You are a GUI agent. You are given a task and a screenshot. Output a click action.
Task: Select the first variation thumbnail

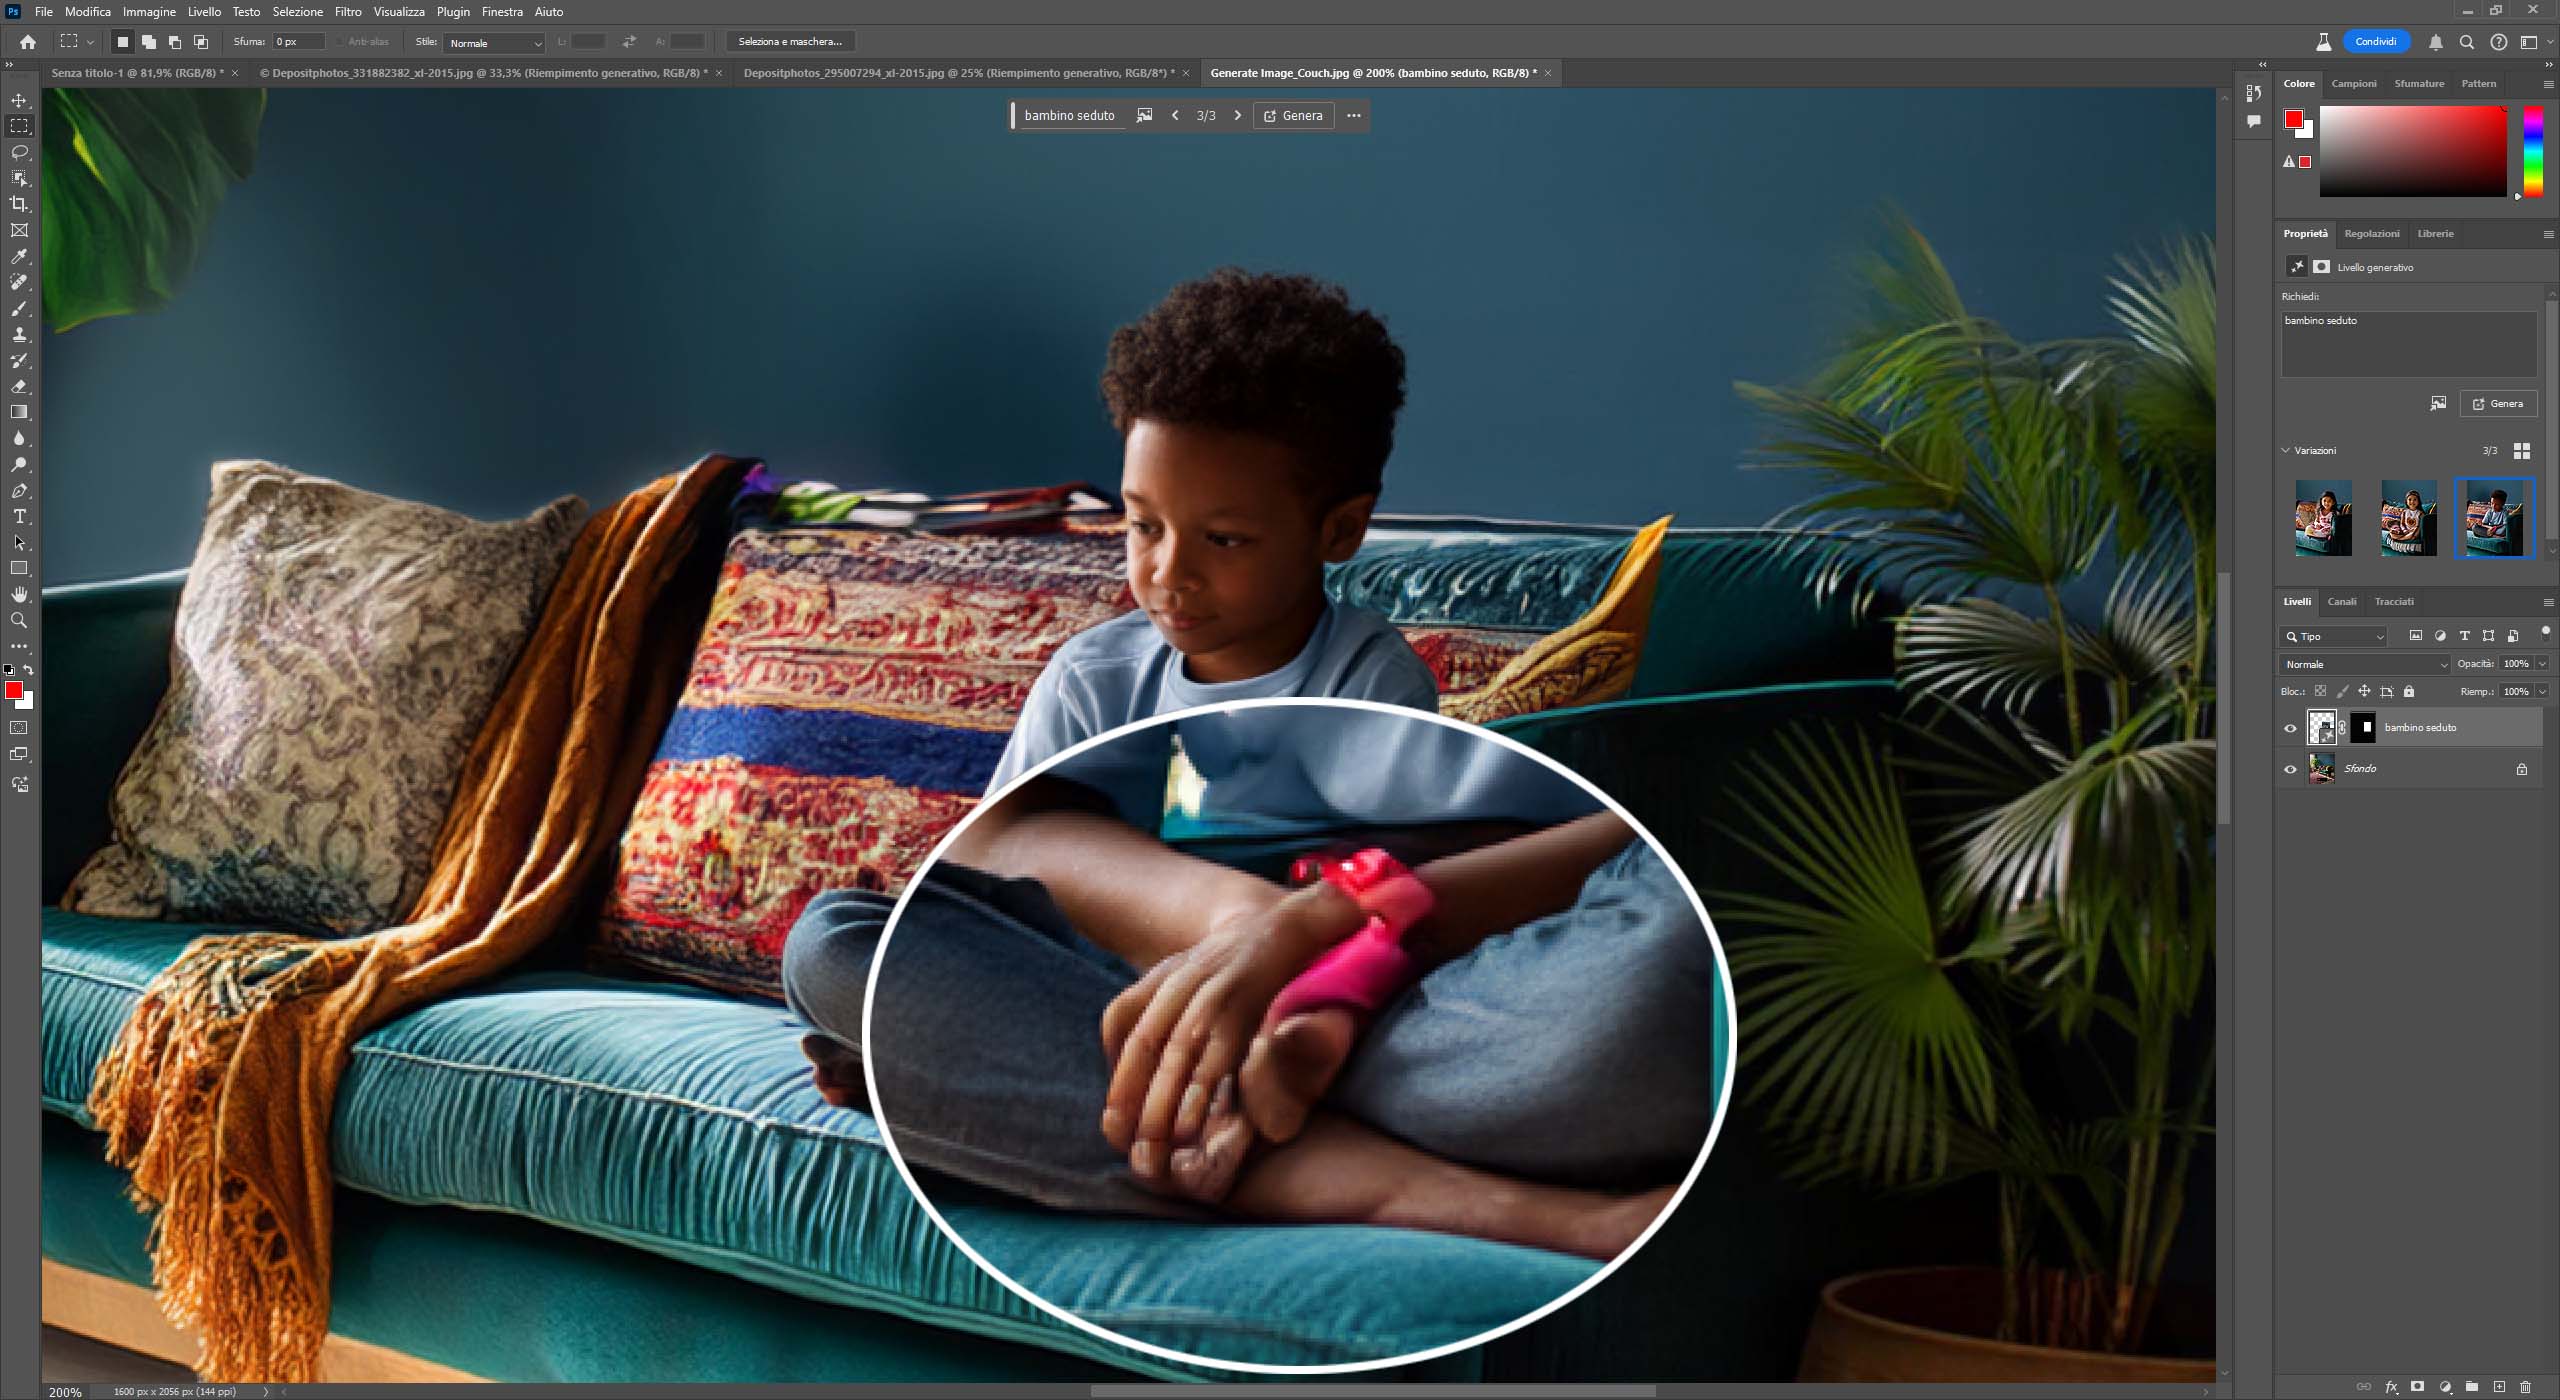click(2323, 518)
